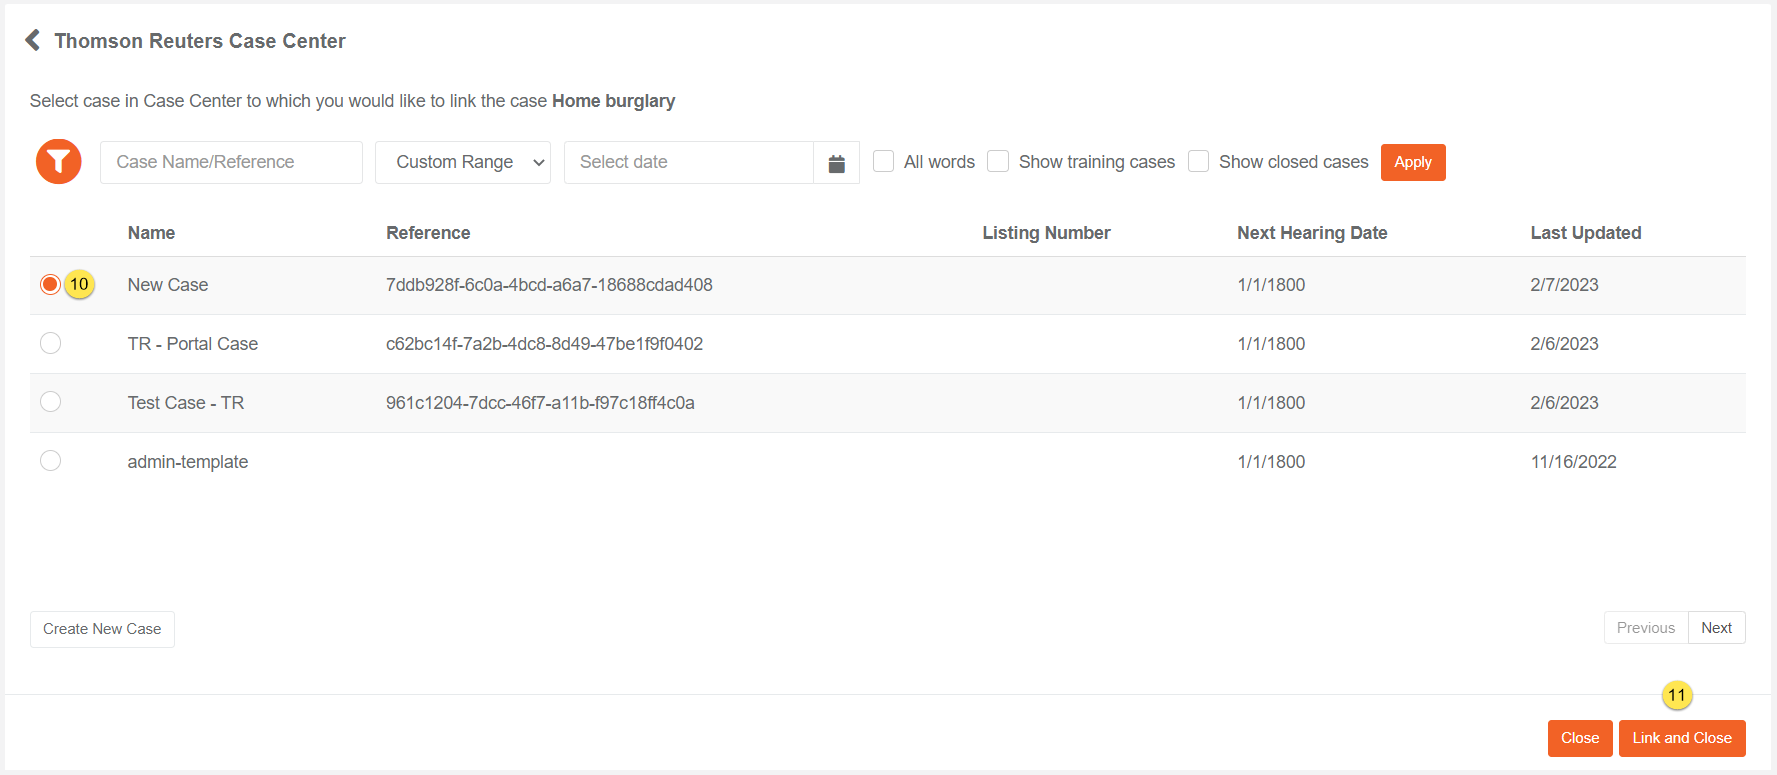Select the Test Case - TR radio button

click(50, 402)
